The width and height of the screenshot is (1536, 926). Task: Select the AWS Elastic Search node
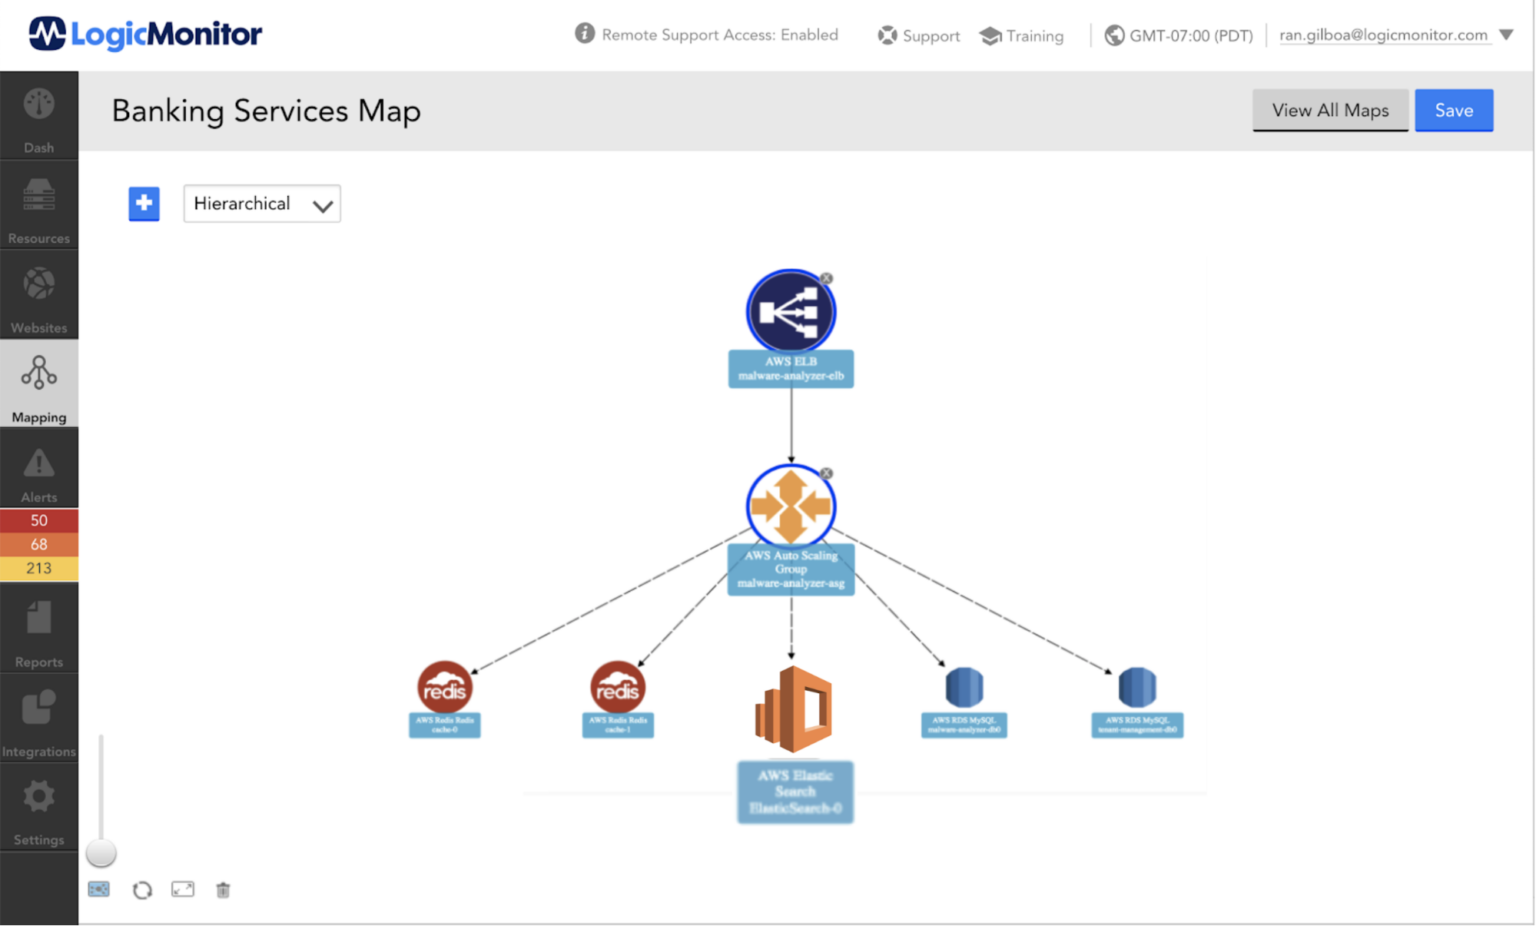click(x=793, y=709)
